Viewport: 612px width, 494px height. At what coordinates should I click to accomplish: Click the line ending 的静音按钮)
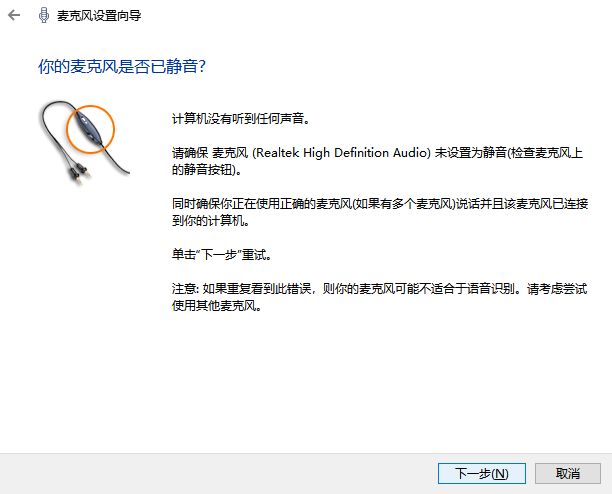[x=207, y=169]
